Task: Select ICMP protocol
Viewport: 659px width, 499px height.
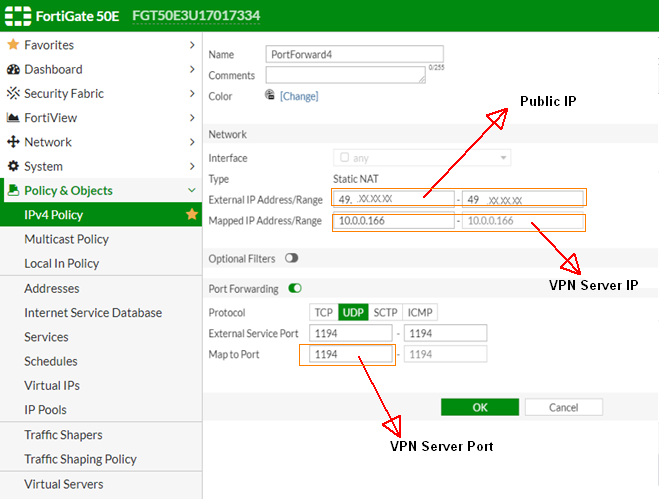Action: click(420, 312)
